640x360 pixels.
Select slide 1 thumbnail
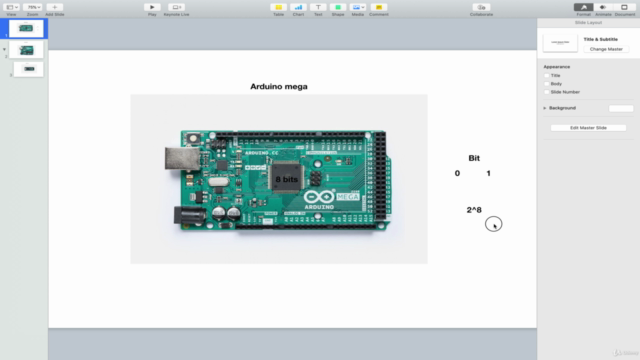[26, 29]
